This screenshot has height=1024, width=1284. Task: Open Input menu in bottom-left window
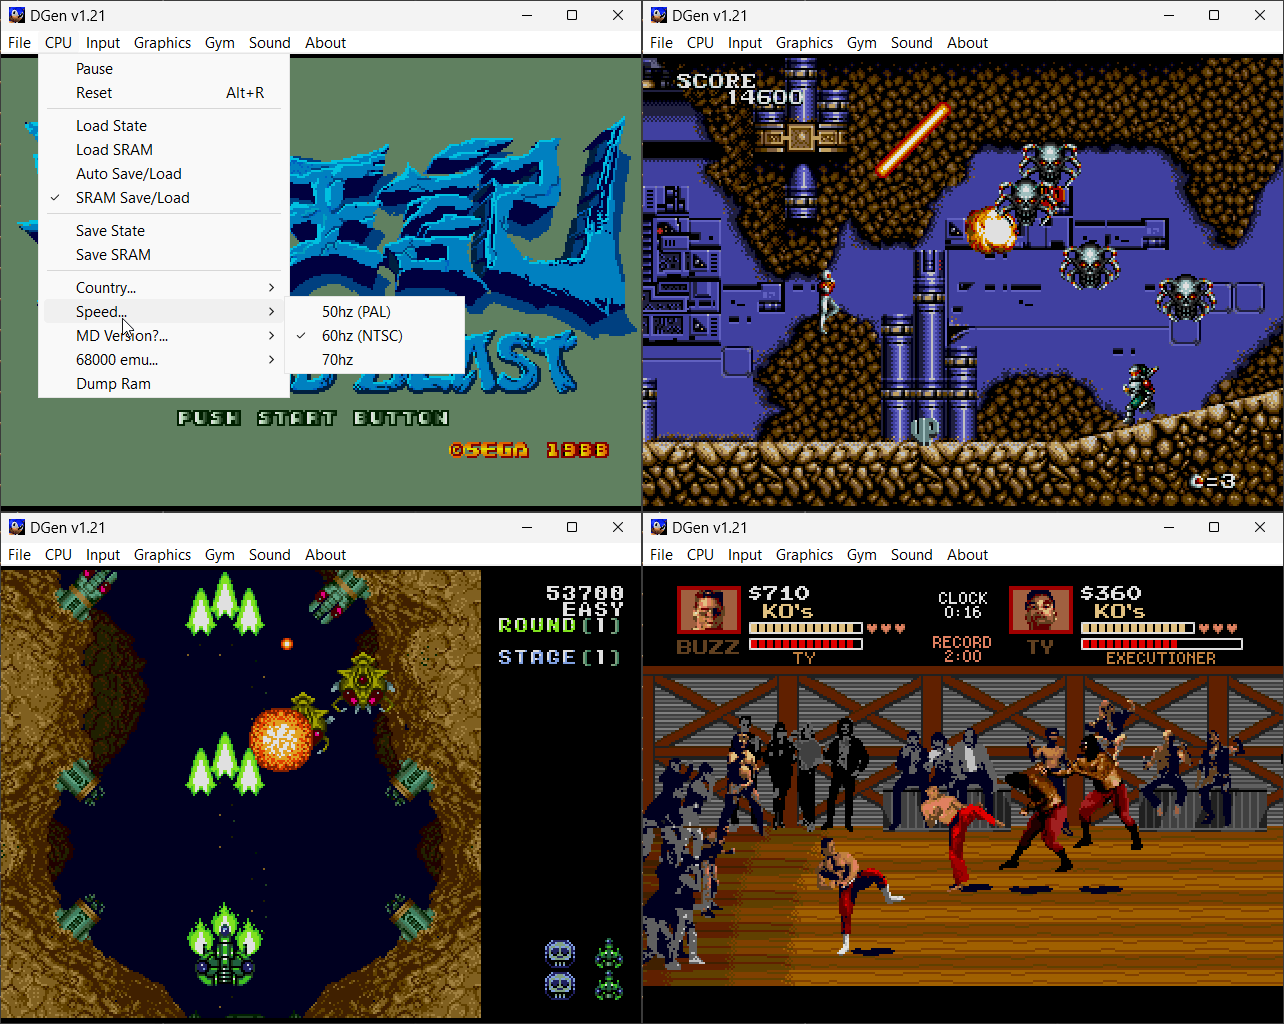pos(103,555)
